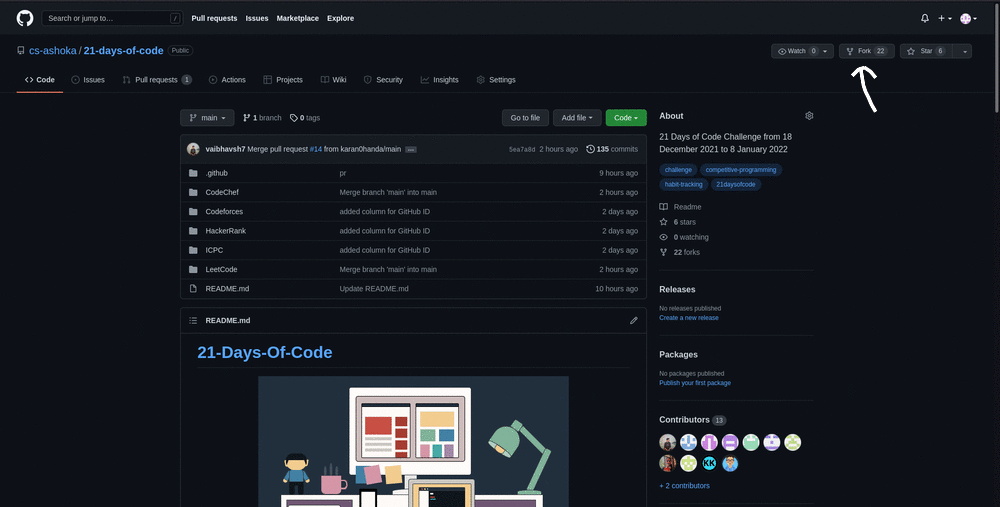Focus the Search or jump to field
The width and height of the screenshot is (1000, 507).
click(112, 18)
